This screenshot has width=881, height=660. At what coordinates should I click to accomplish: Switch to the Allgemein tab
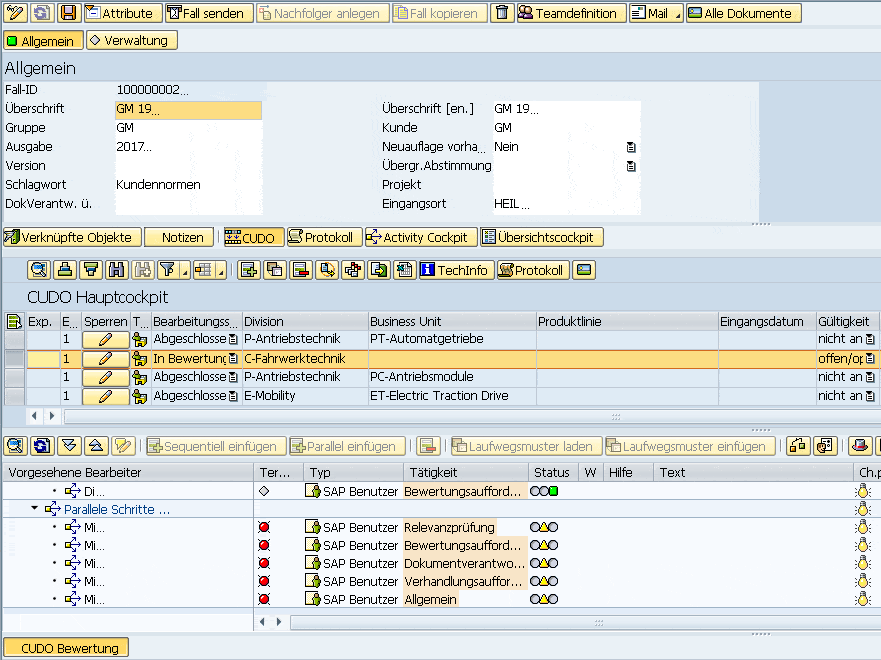[42, 41]
